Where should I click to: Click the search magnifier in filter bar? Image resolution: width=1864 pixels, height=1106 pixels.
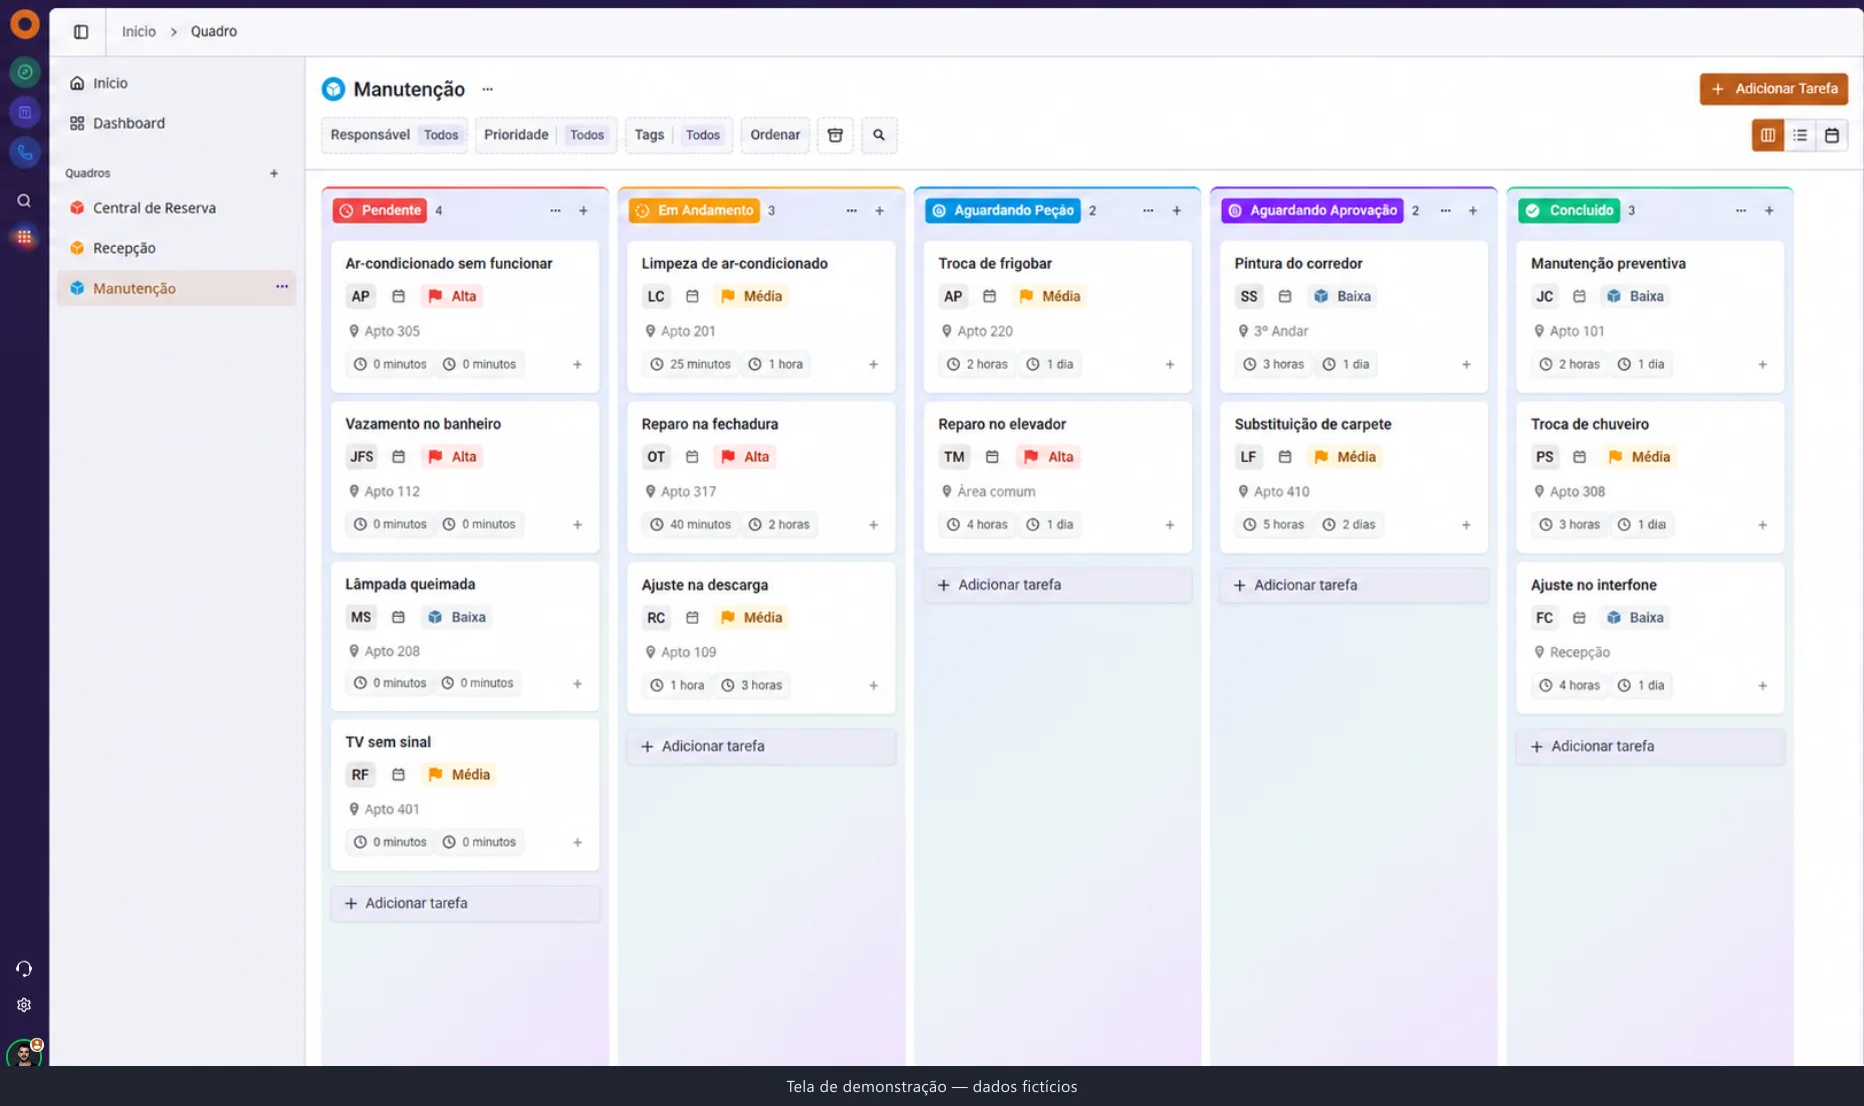879,135
